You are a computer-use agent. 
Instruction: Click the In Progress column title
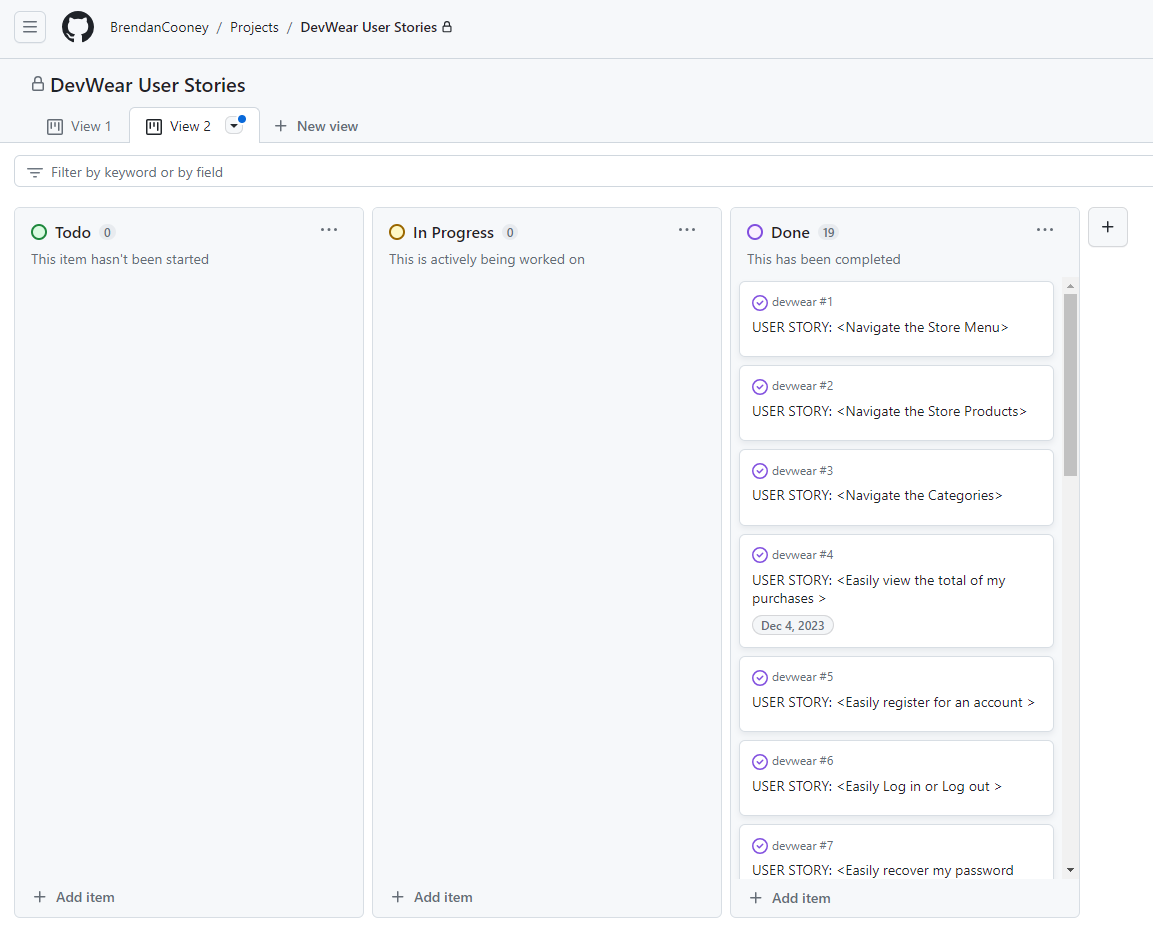click(x=453, y=232)
